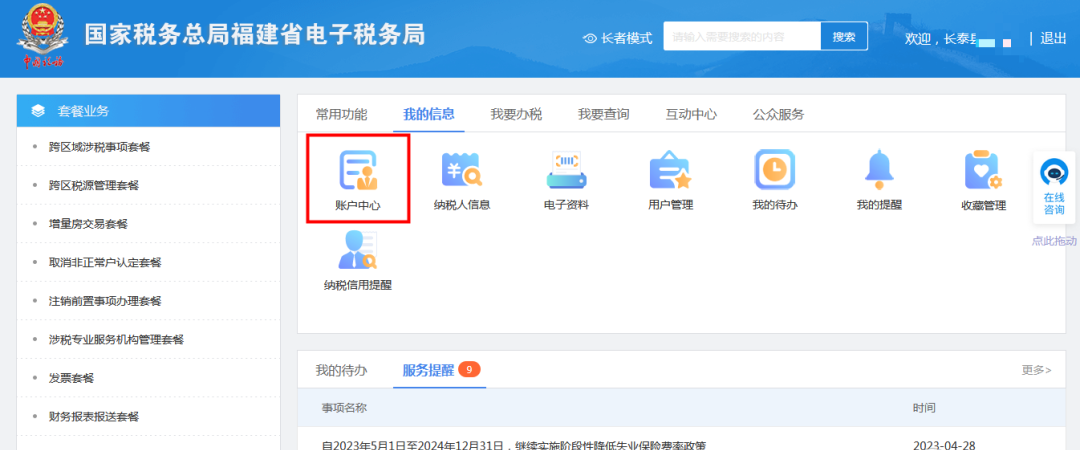Switch to 常用功能 tab
The width and height of the screenshot is (1080, 450).
coord(341,114)
